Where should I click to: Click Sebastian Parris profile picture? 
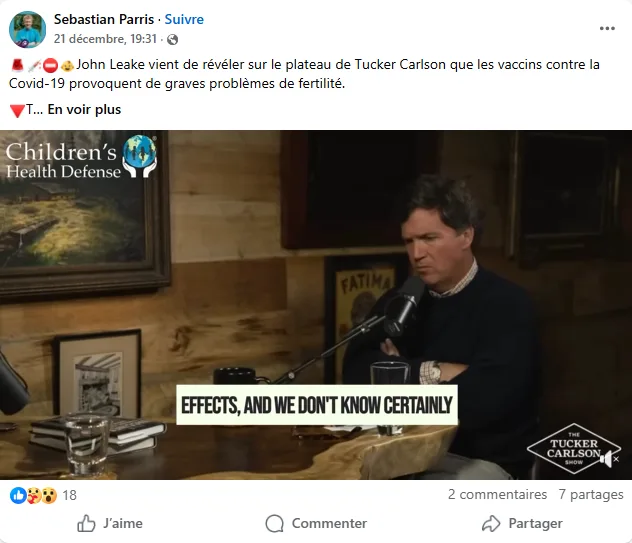pyautogui.click(x=27, y=29)
